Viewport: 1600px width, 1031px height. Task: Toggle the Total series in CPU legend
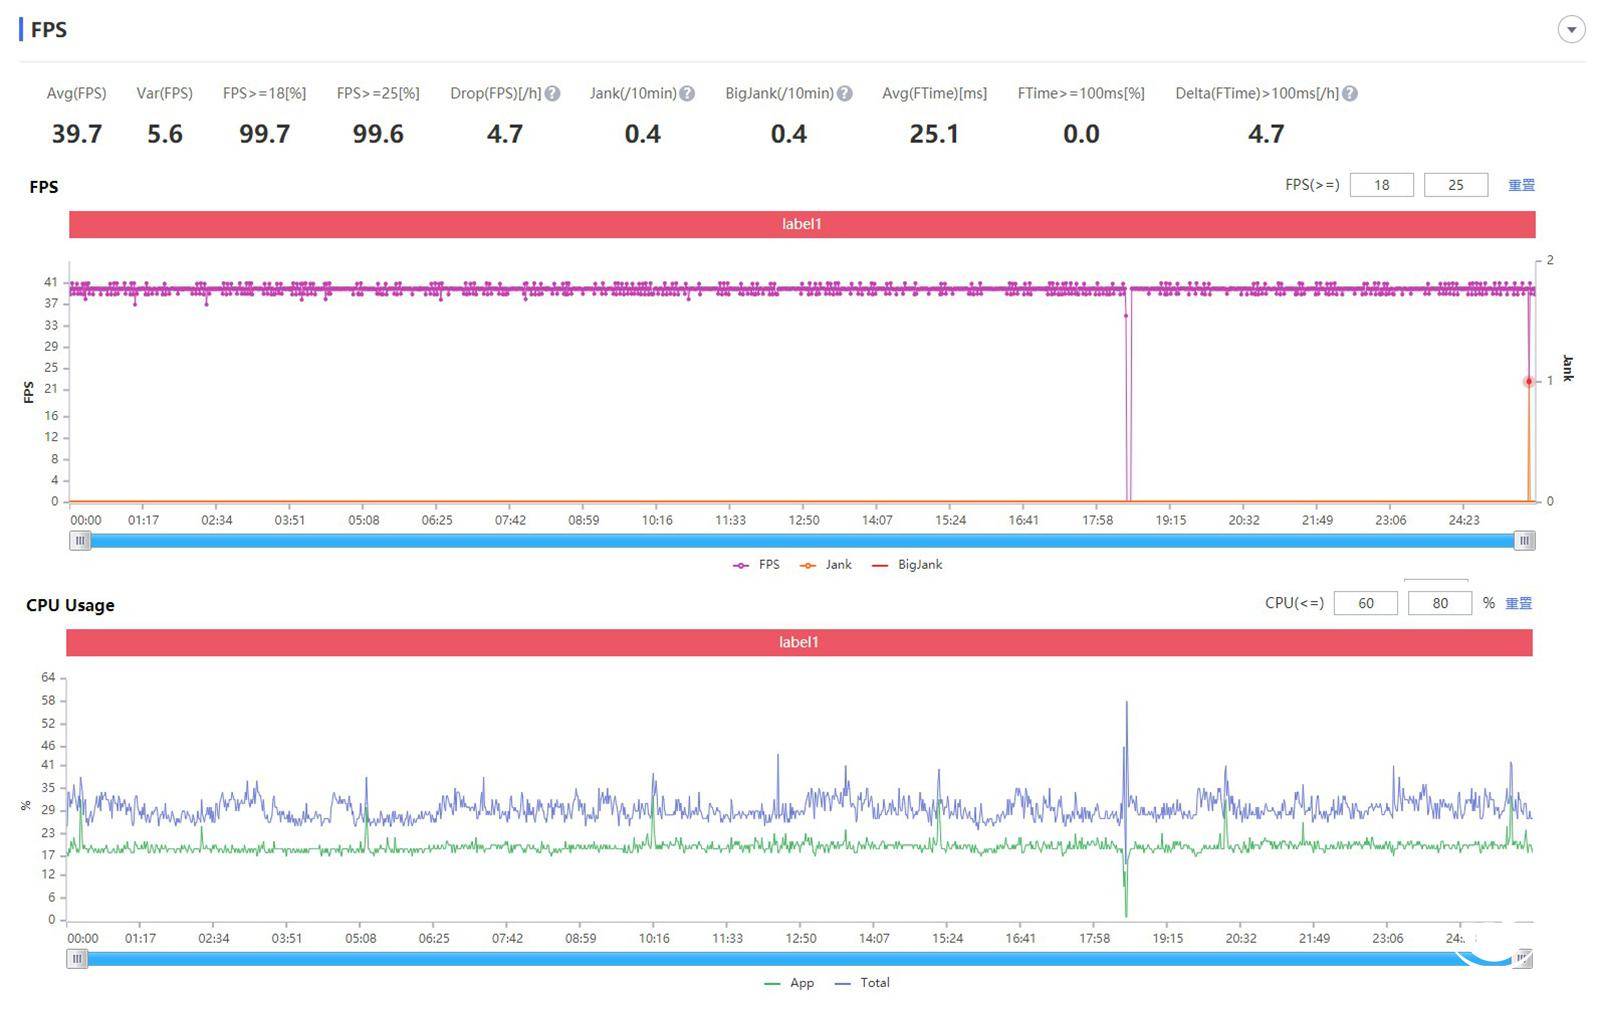[862, 983]
